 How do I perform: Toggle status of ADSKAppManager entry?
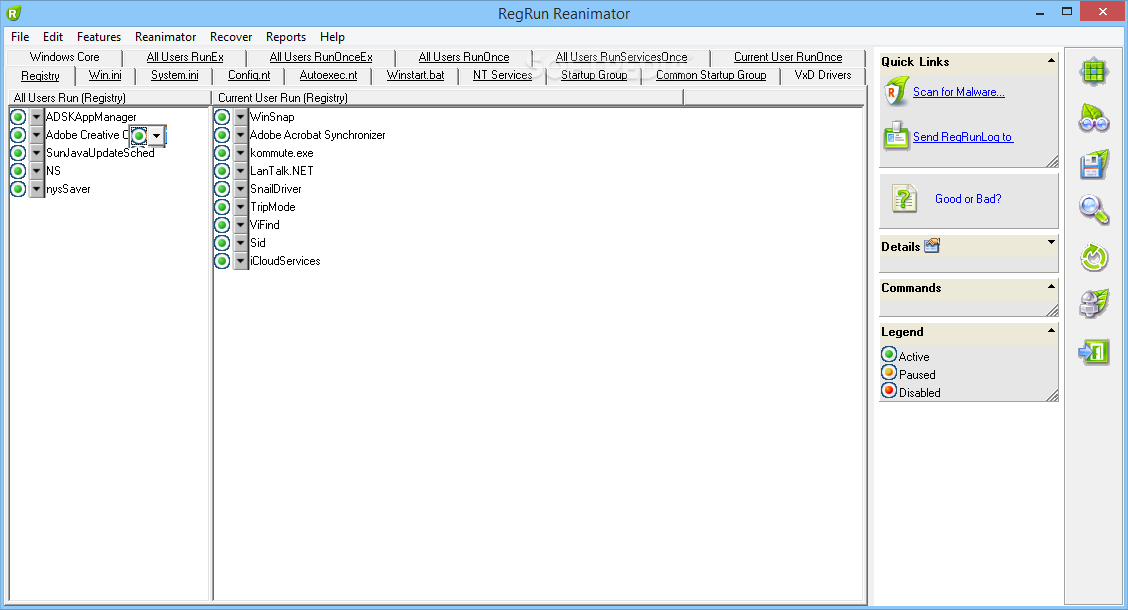click(x=18, y=117)
